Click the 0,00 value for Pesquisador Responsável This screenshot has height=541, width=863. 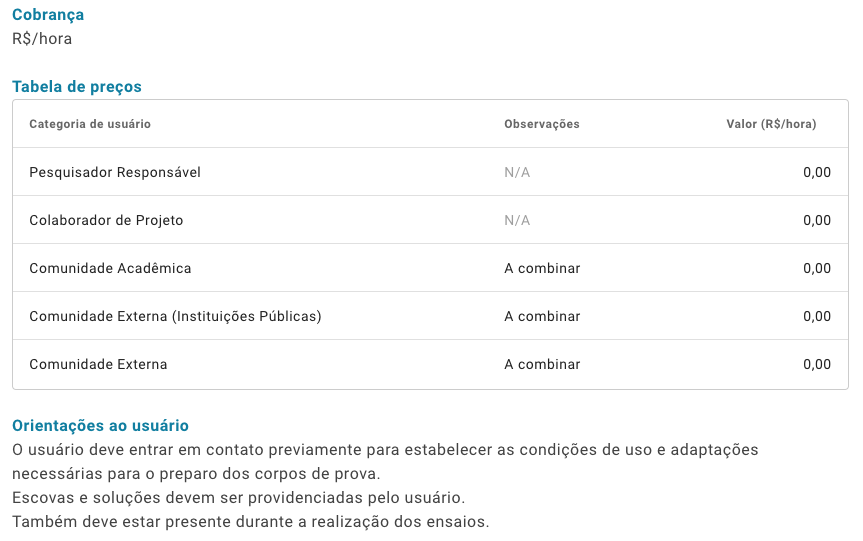tap(817, 172)
